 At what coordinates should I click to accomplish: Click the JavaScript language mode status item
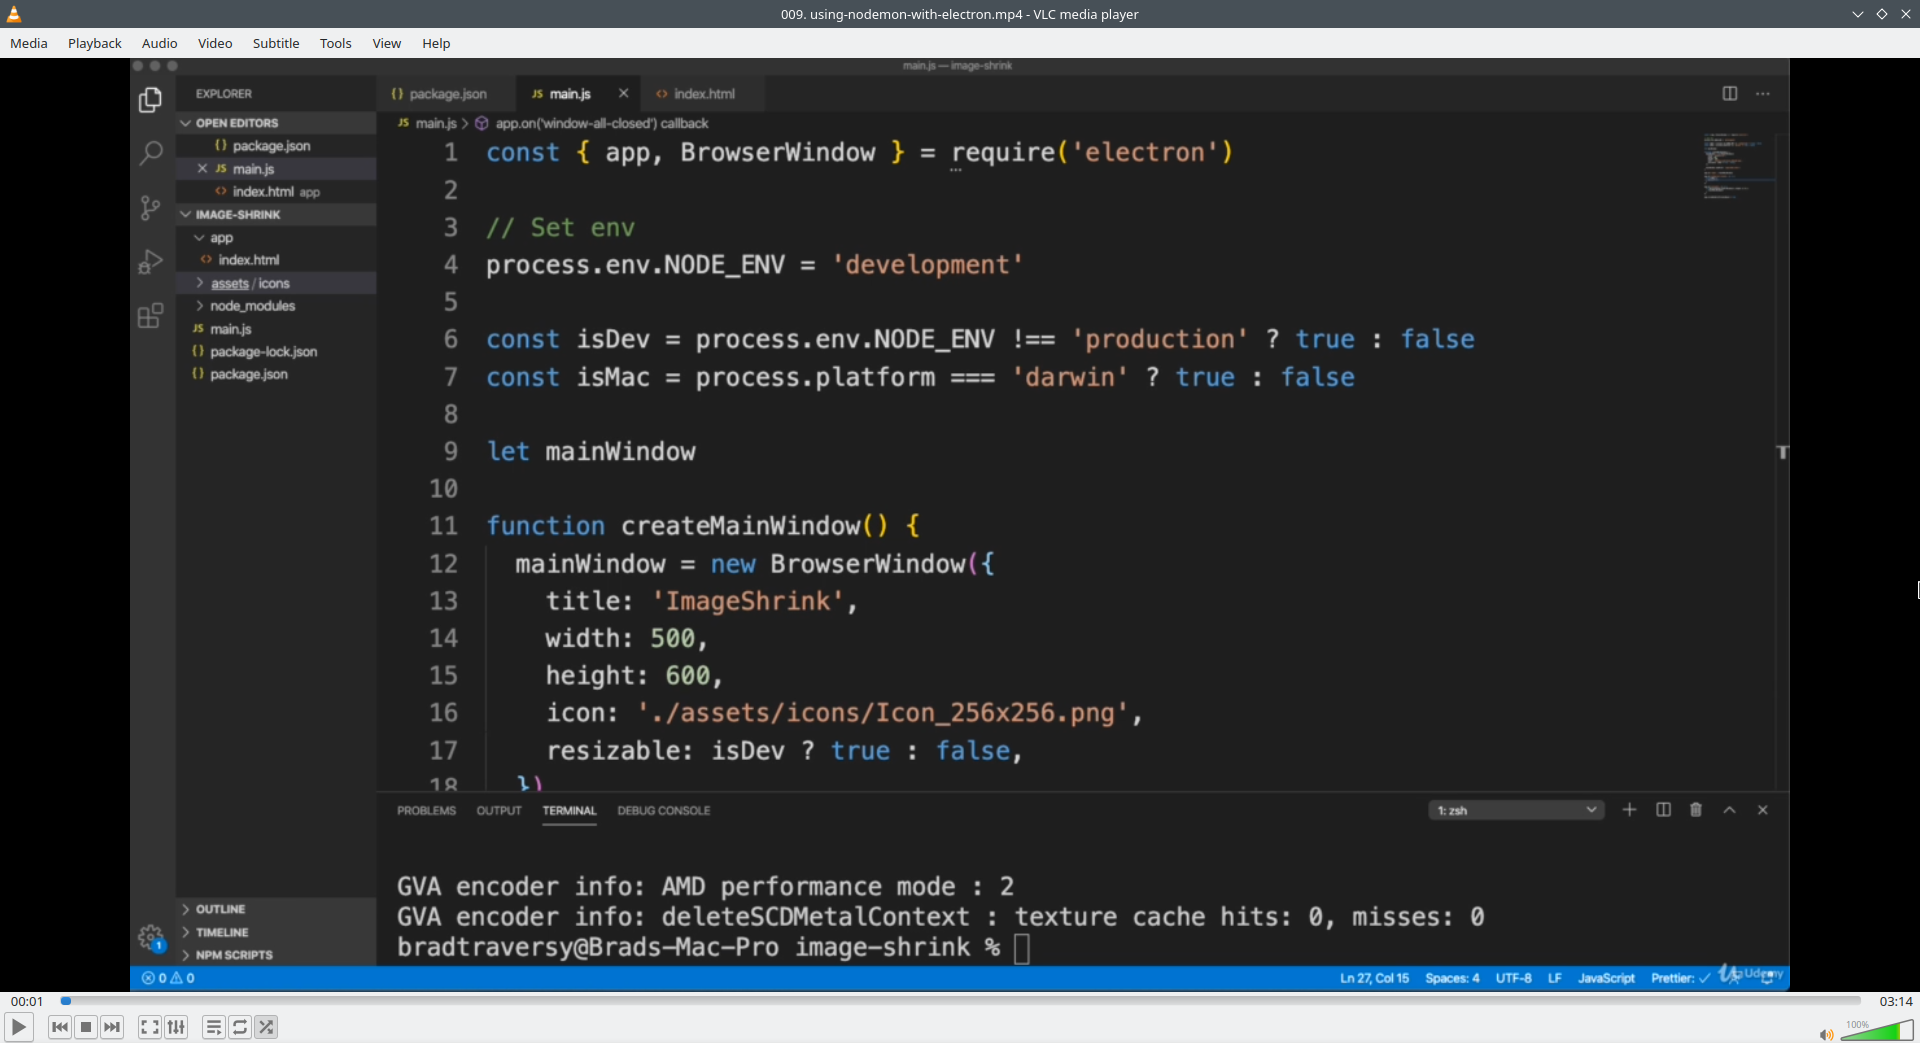1606,978
